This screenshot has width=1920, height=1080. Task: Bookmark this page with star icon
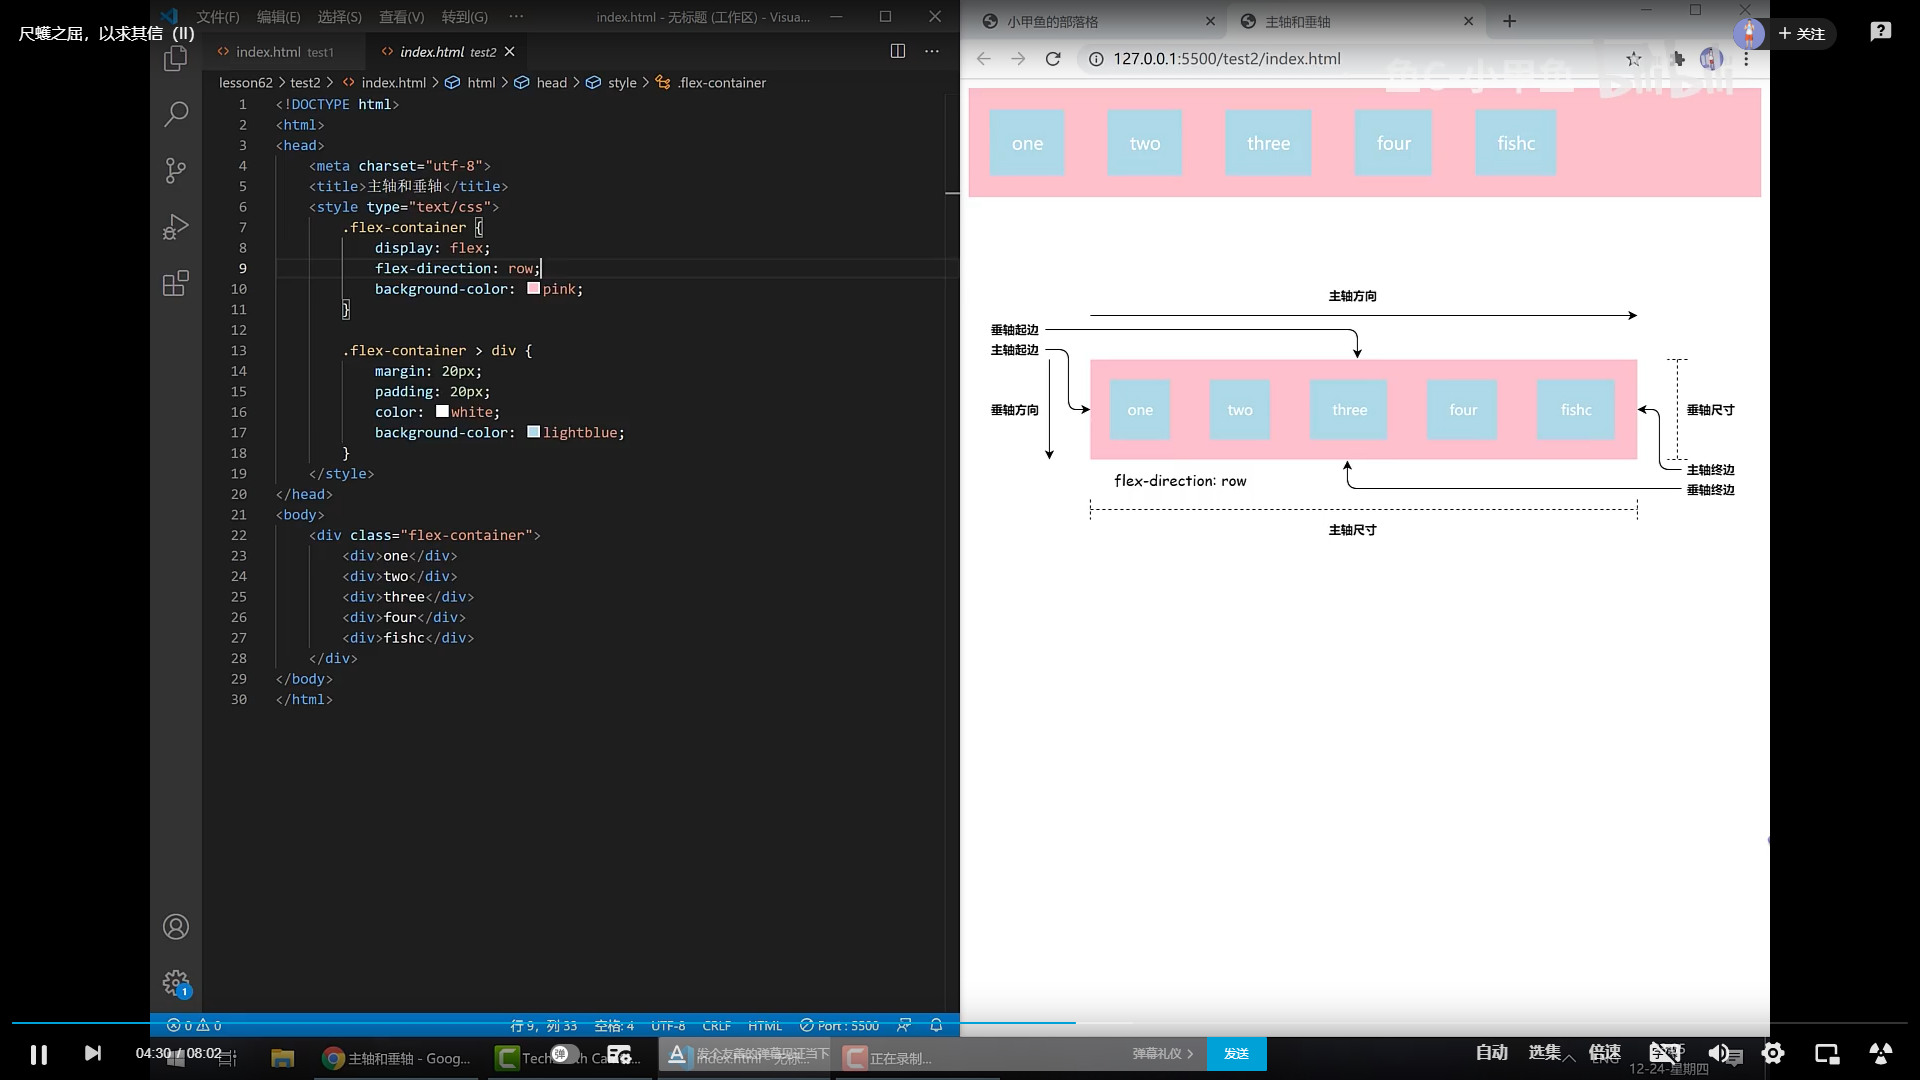click(x=1634, y=59)
